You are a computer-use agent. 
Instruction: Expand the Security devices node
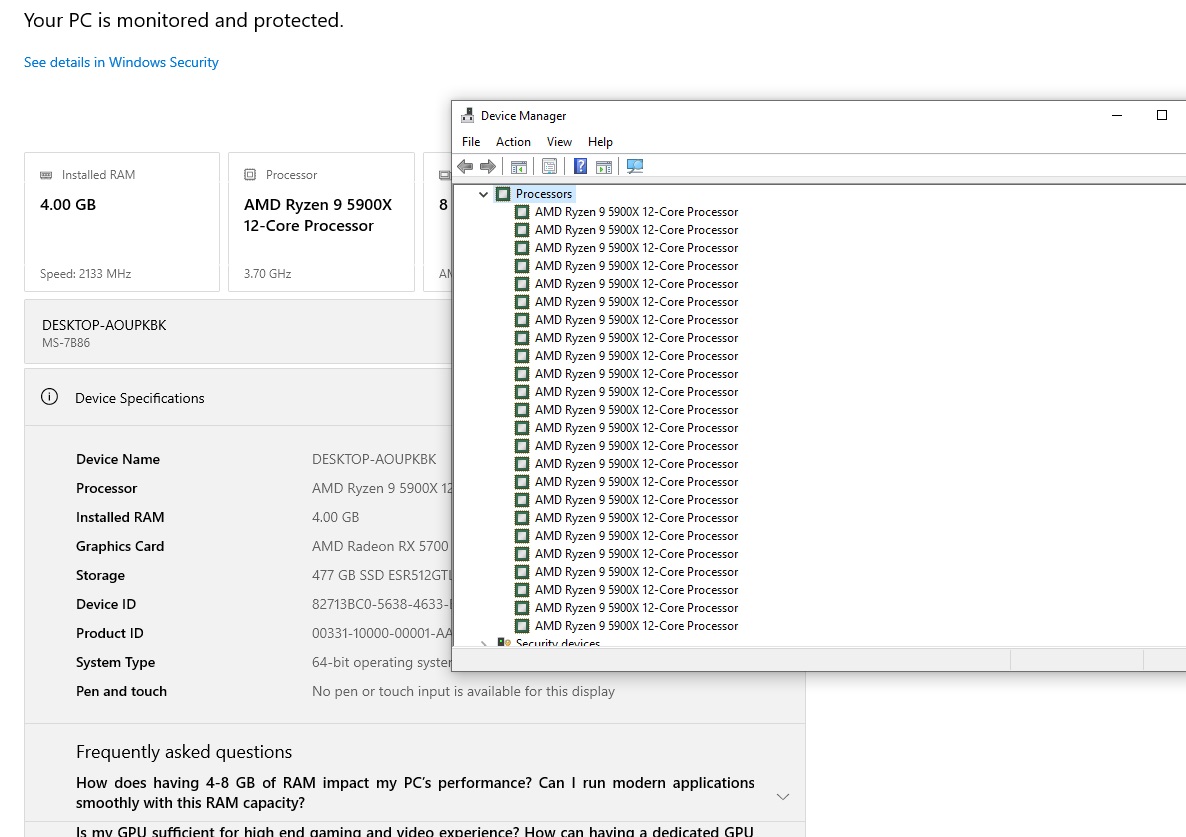pyautogui.click(x=484, y=644)
